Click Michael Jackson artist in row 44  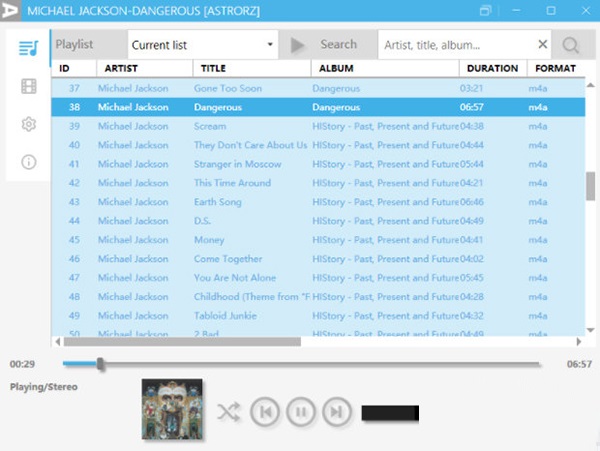coord(133,221)
